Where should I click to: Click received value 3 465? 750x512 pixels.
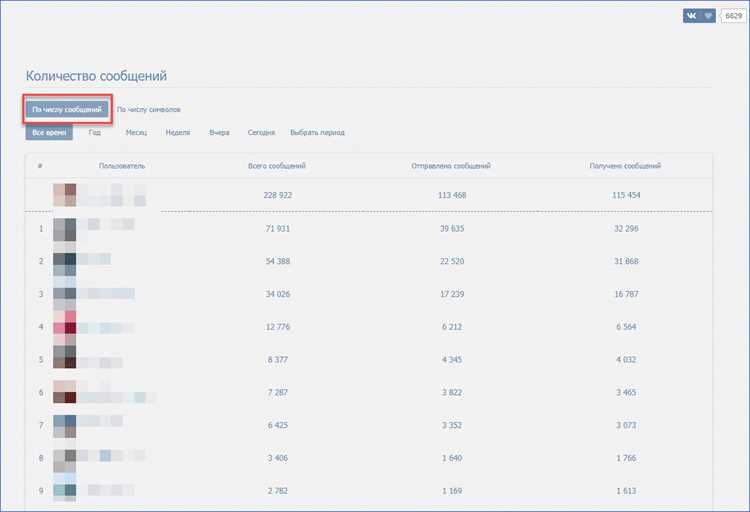pyautogui.click(x=626, y=392)
